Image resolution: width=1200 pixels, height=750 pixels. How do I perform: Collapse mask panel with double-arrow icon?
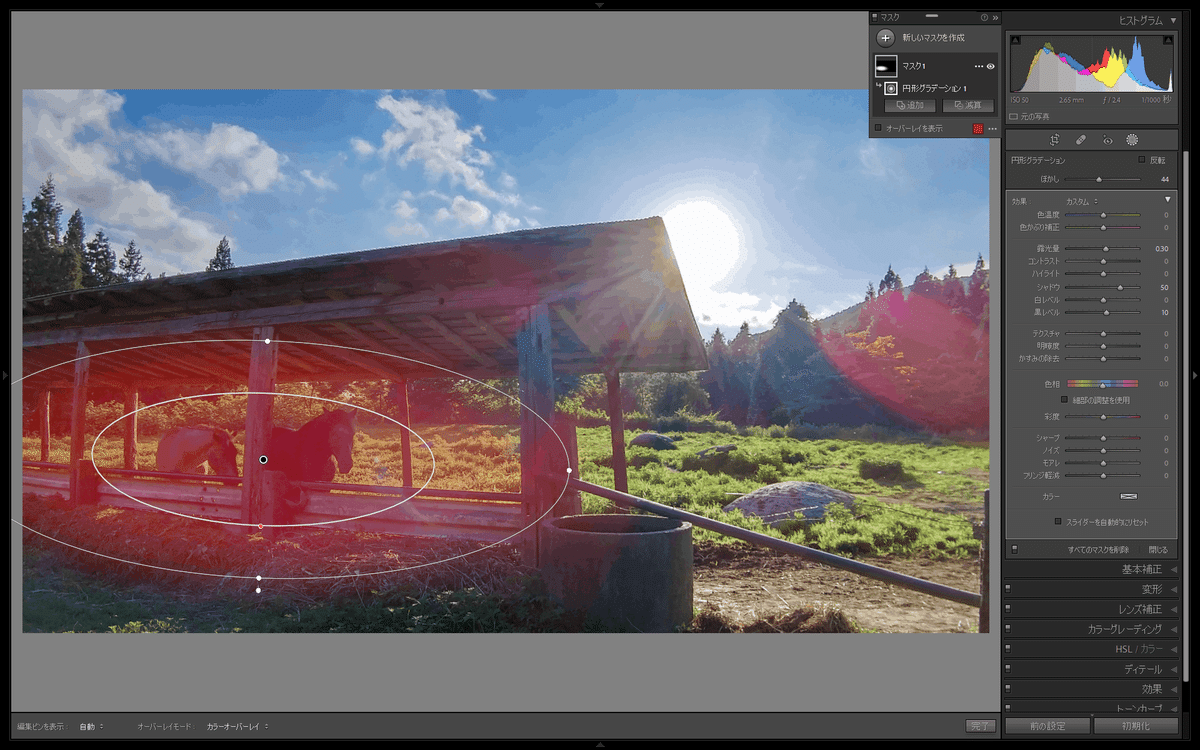[x=995, y=17]
